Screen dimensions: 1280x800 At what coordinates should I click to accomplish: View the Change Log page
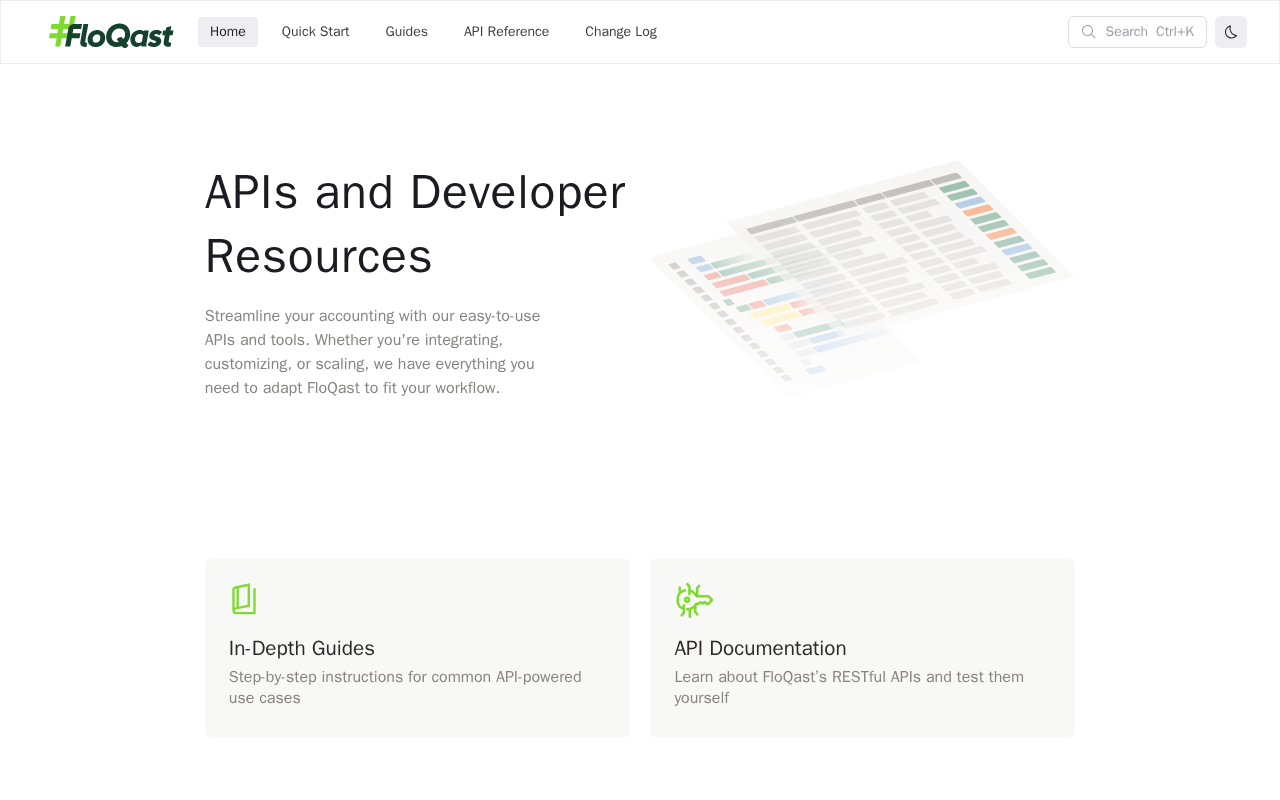coord(620,32)
